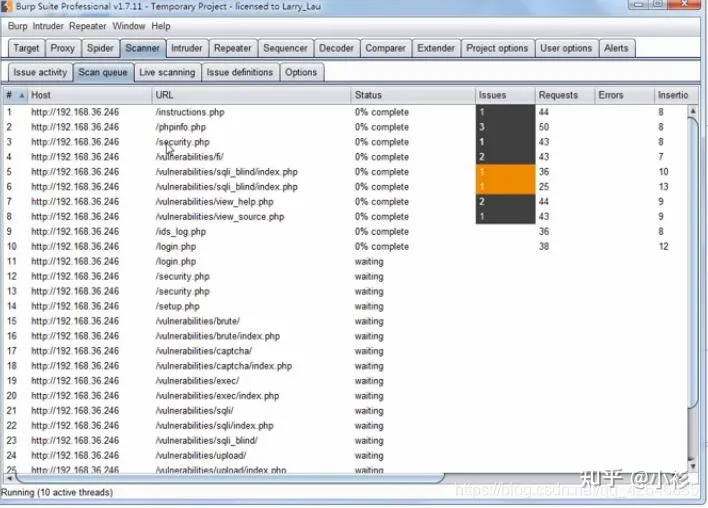Sort by the URL column header

point(251,95)
